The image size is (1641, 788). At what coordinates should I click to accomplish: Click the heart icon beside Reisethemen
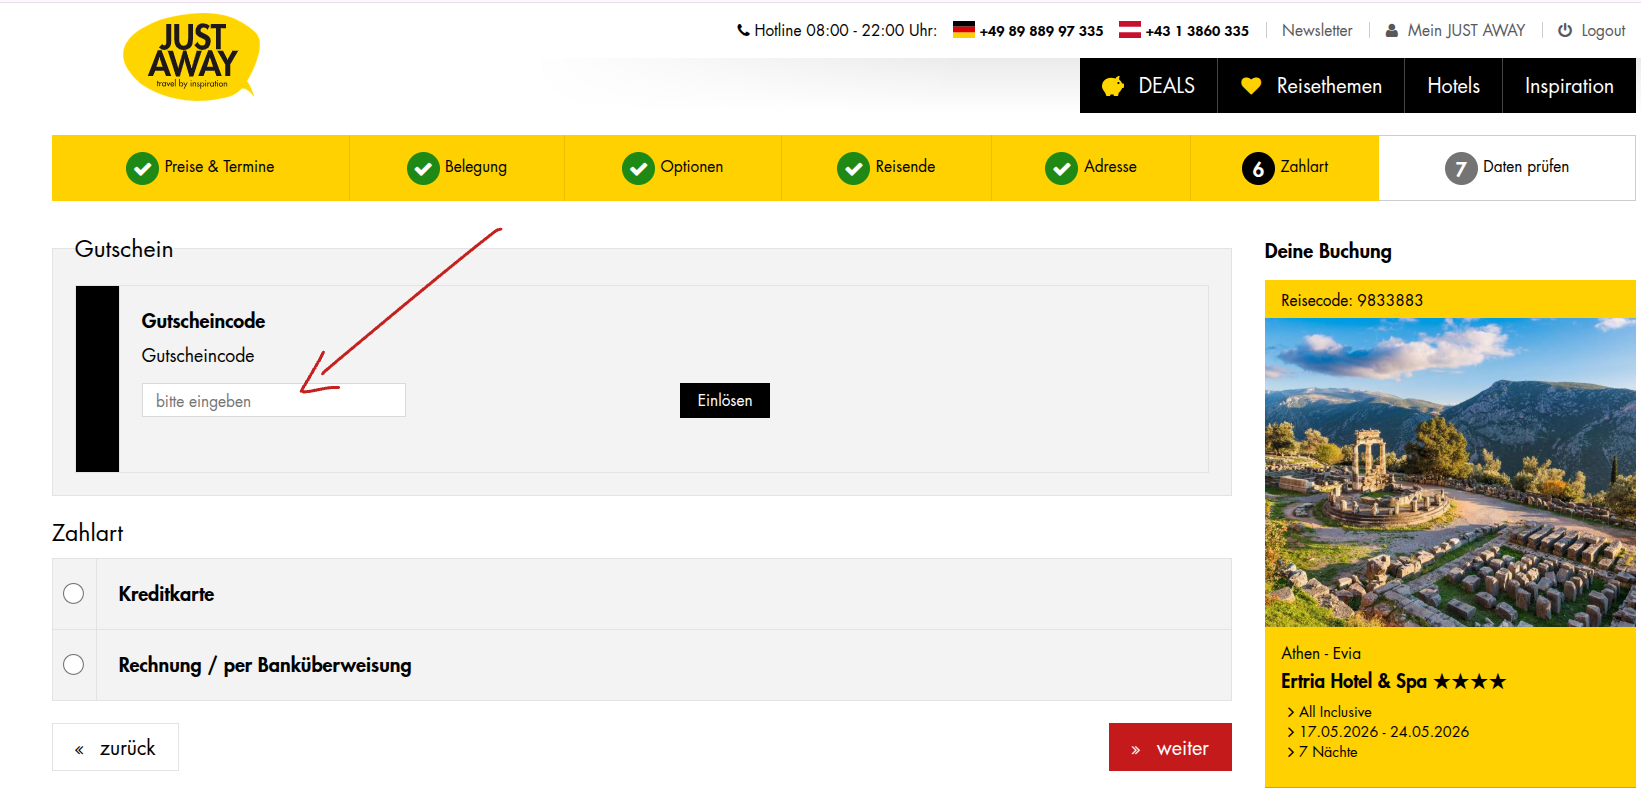(1251, 86)
